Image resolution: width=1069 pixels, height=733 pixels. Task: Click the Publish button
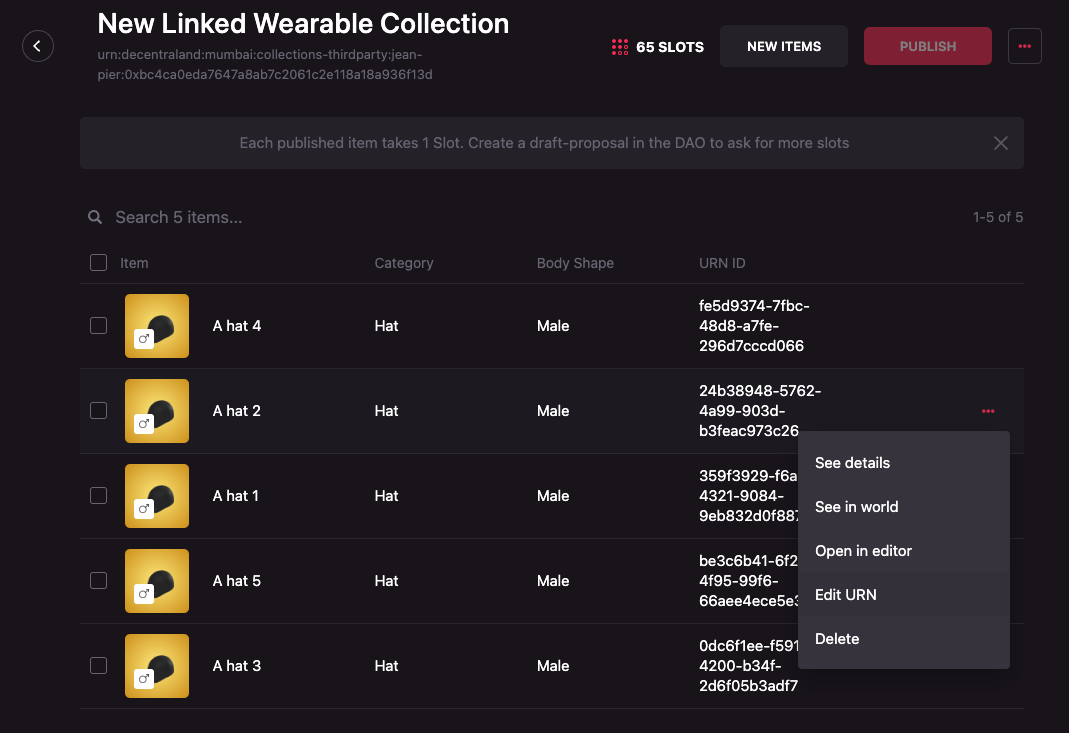(927, 46)
